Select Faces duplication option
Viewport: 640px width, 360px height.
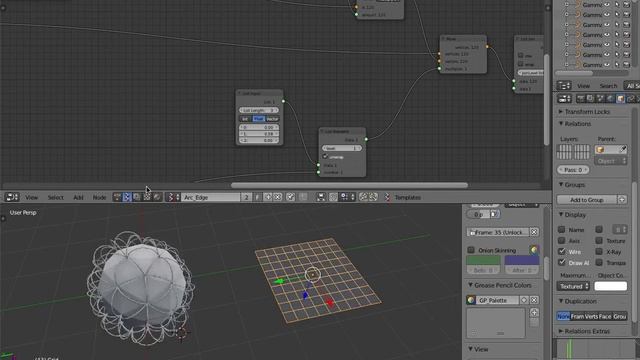pos(605,316)
